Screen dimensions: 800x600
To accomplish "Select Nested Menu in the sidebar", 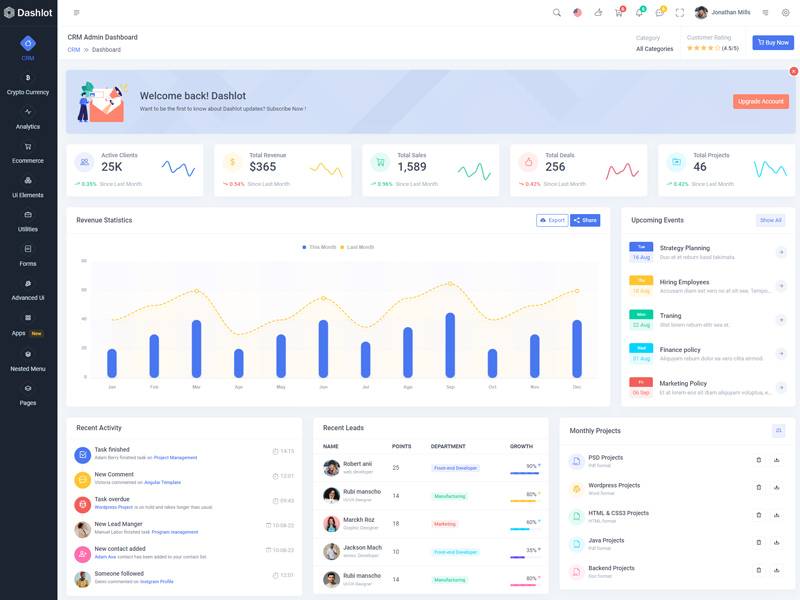I will [x=28, y=361].
